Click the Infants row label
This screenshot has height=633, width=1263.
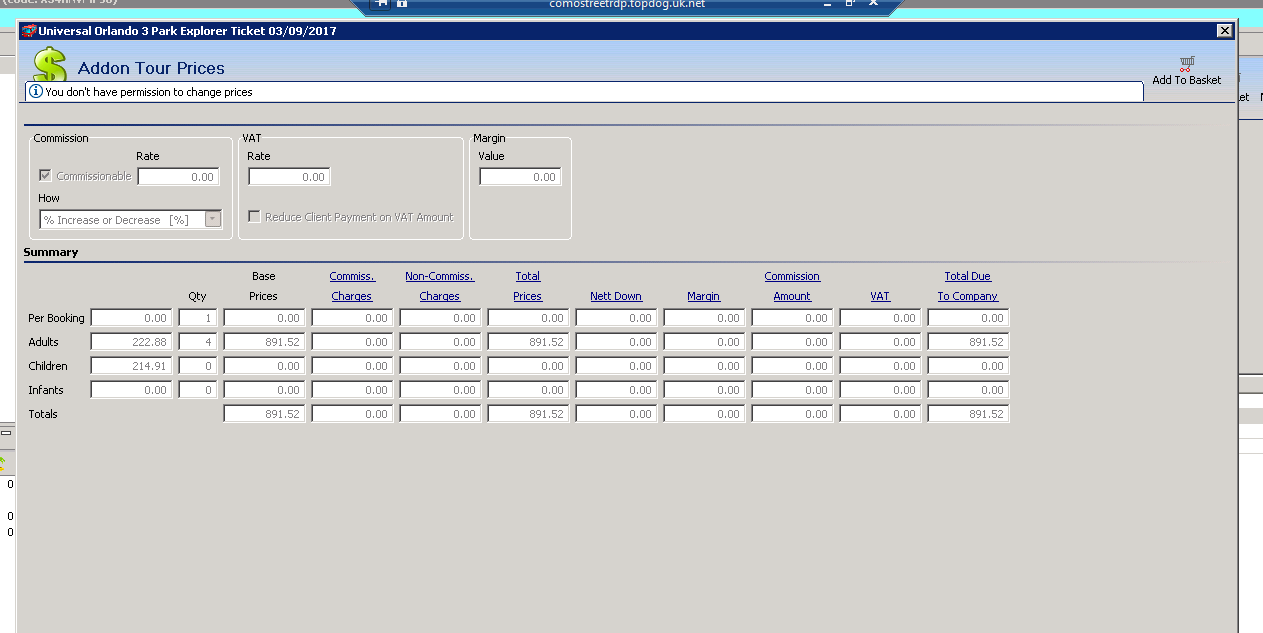[x=46, y=390]
